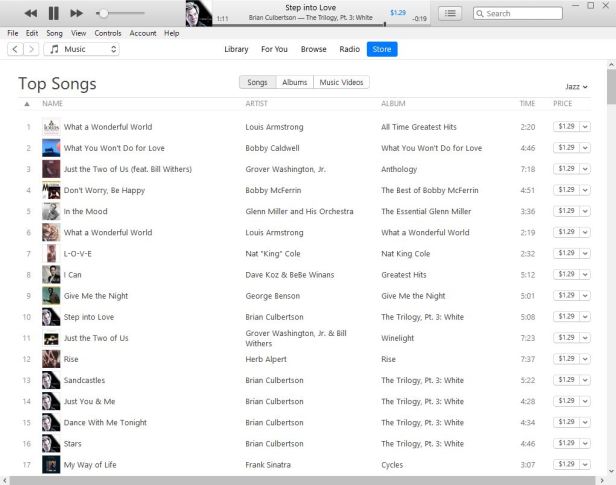This screenshot has height=485, width=616.
Task: Buy In the Mood for $1.29
Action: (x=566, y=211)
